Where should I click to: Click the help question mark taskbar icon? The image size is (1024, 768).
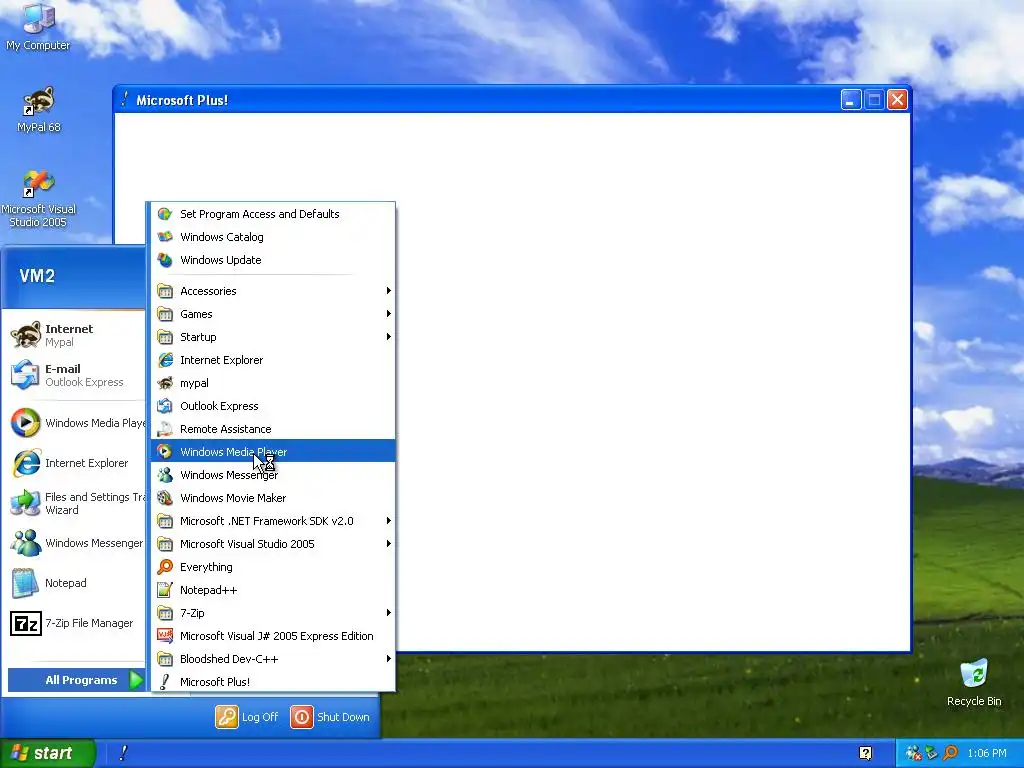pyautogui.click(x=865, y=753)
